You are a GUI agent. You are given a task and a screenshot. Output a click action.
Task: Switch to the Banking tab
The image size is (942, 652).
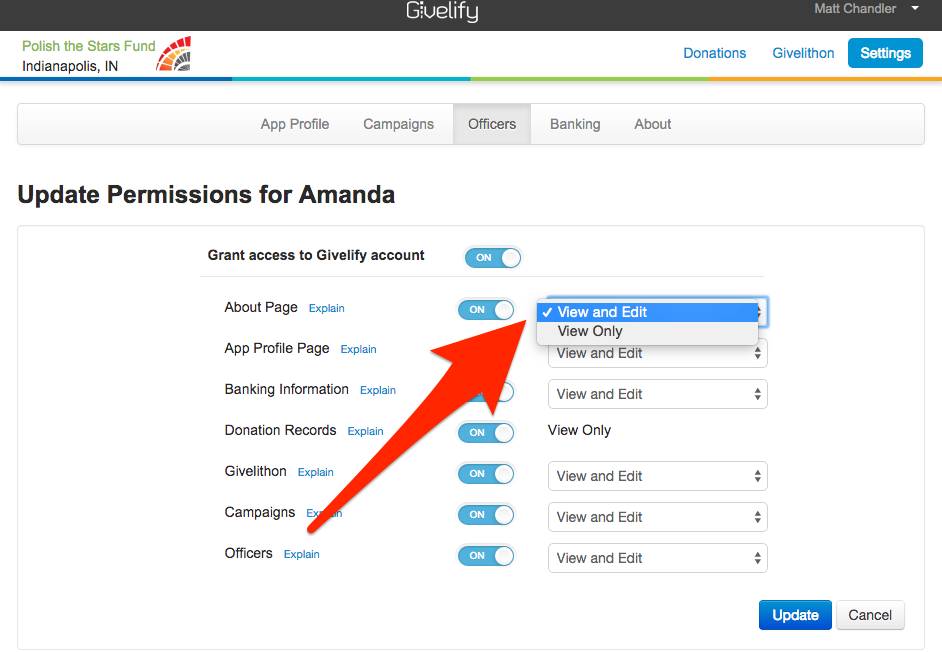point(575,124)
